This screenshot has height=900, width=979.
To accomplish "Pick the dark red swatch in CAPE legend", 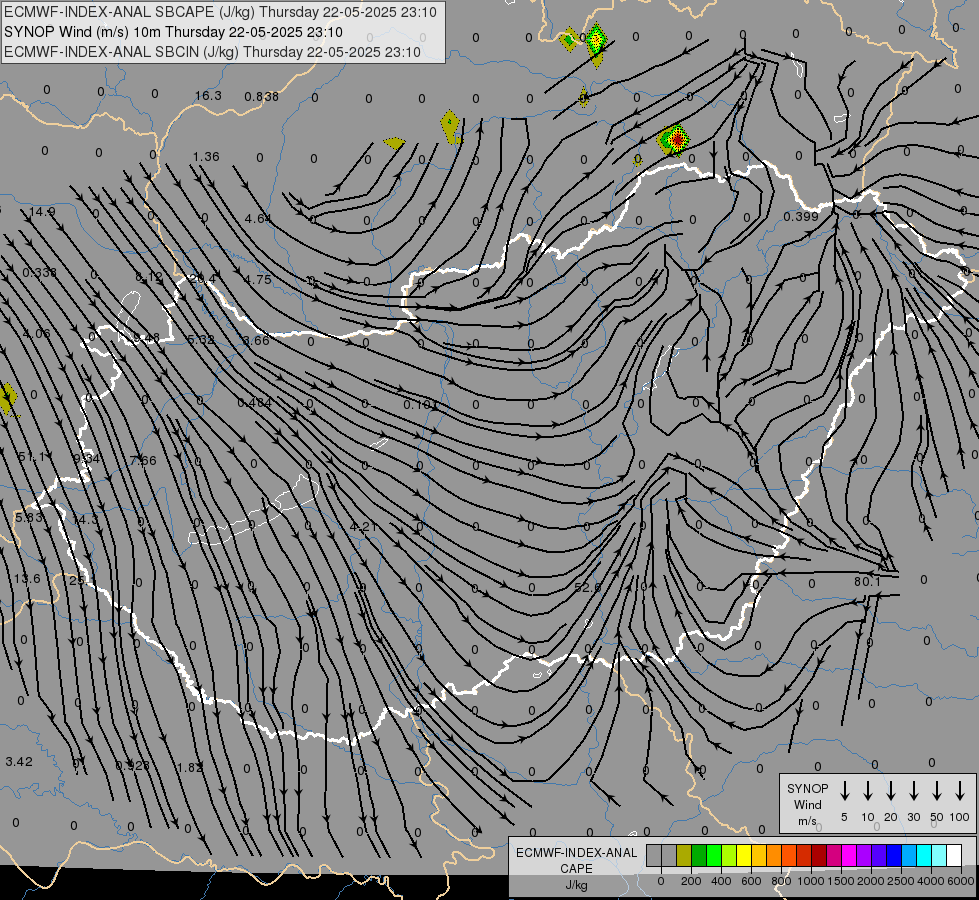I will (819, 855).
